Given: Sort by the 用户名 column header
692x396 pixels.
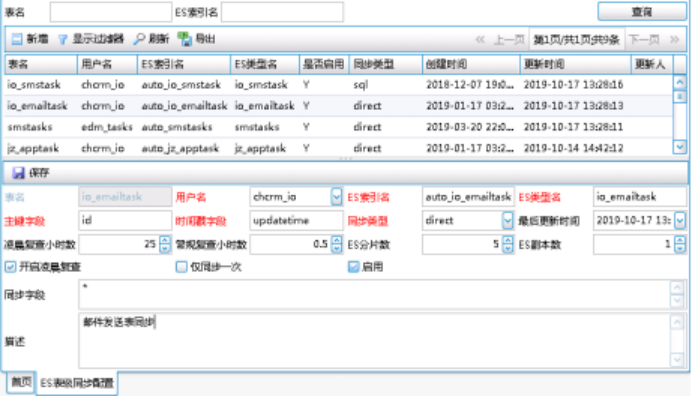Looking at the screenshot, I should [x=107, y=64].
